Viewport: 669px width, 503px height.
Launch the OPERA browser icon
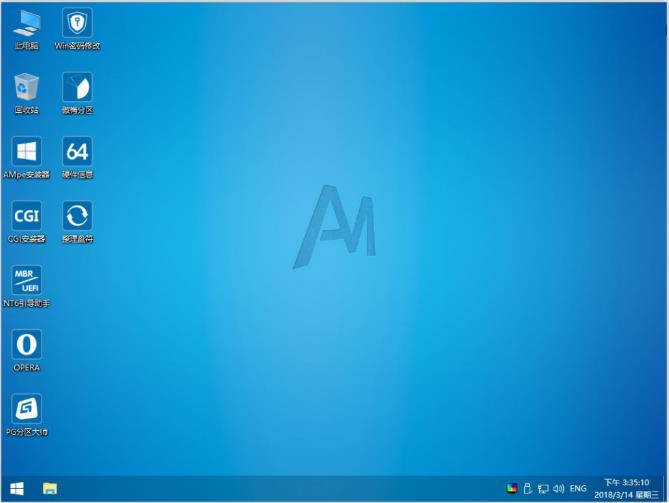tap(26, 351)
